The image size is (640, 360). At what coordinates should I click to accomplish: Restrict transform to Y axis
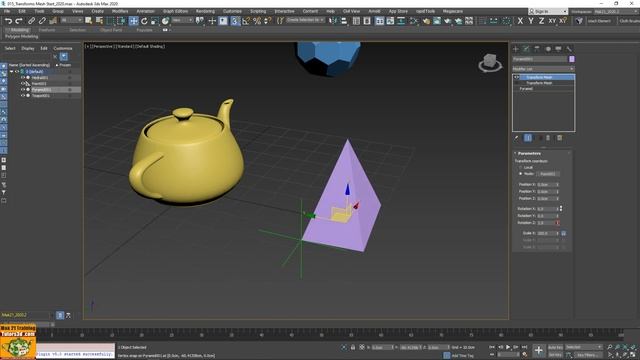click(531, 21)
